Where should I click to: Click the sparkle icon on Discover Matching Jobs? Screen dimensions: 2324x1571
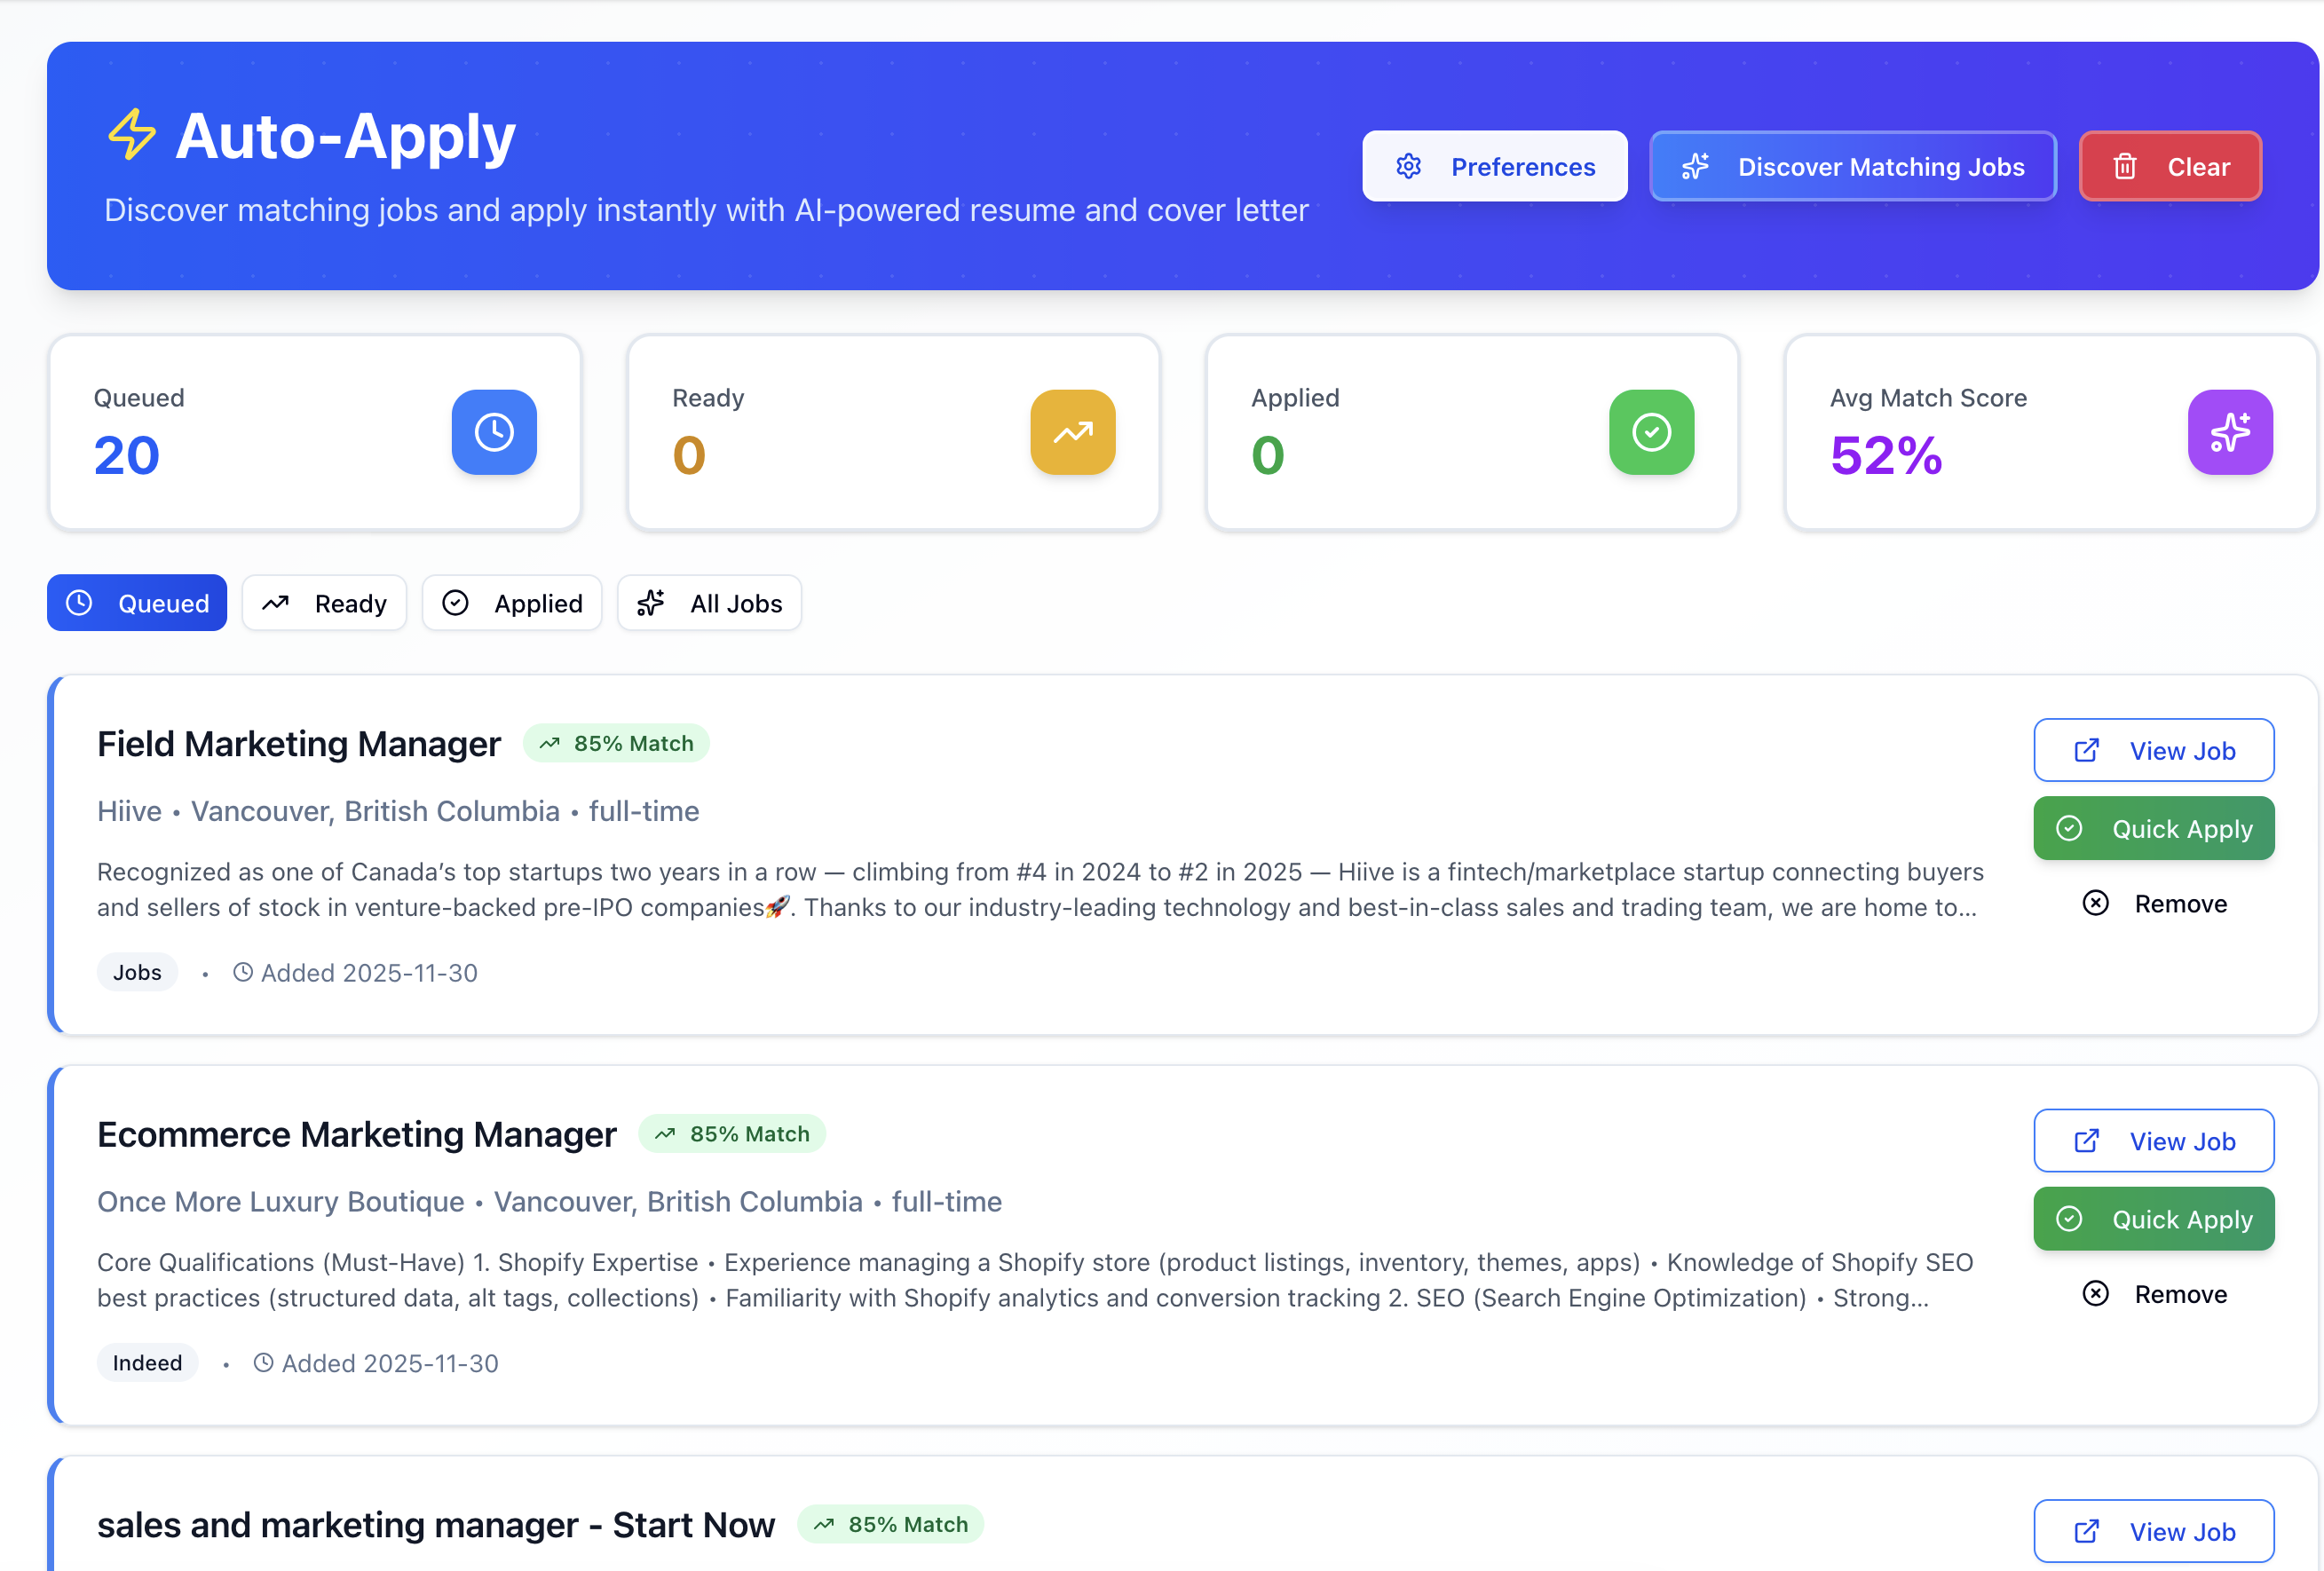pyautogui.click(x=1696, y=166)
